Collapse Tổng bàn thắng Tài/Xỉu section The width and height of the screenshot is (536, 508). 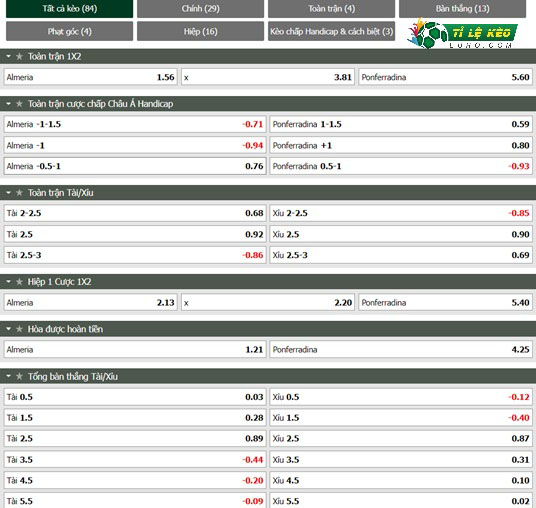9,376
